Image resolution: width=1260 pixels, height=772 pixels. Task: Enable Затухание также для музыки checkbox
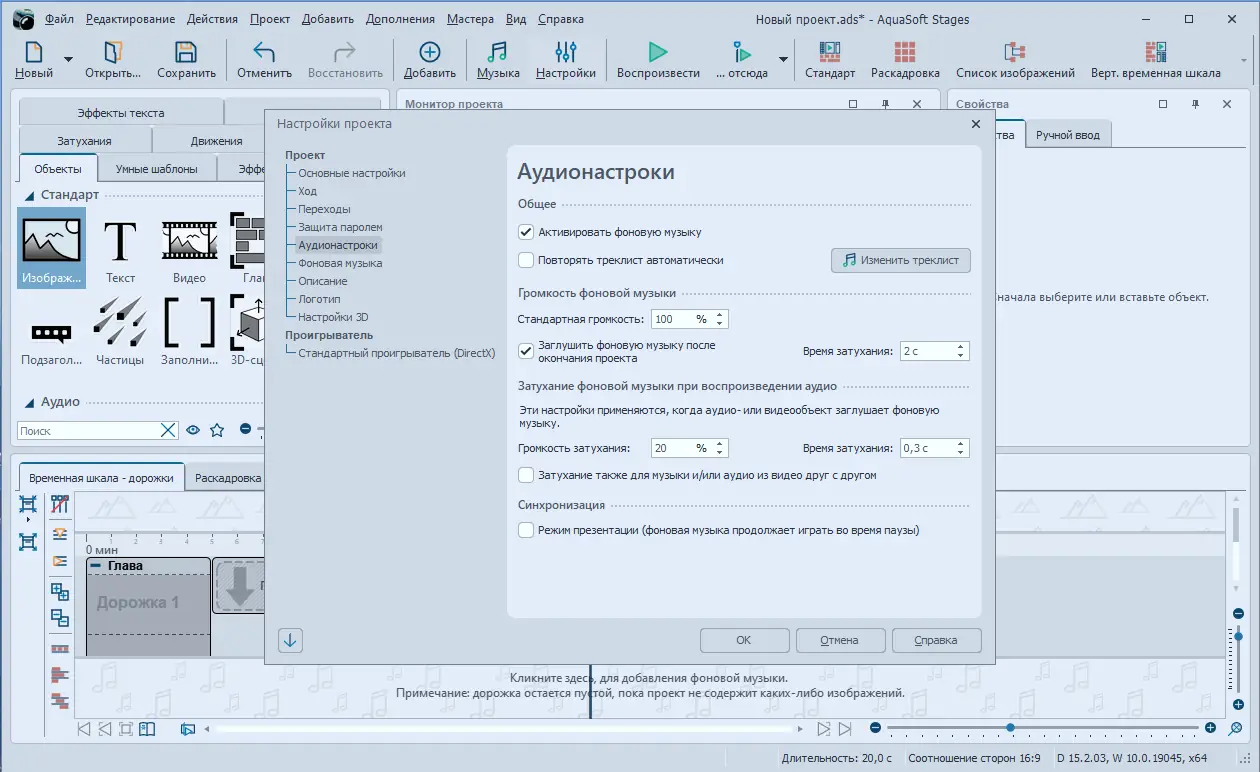(x=526, y=475)
